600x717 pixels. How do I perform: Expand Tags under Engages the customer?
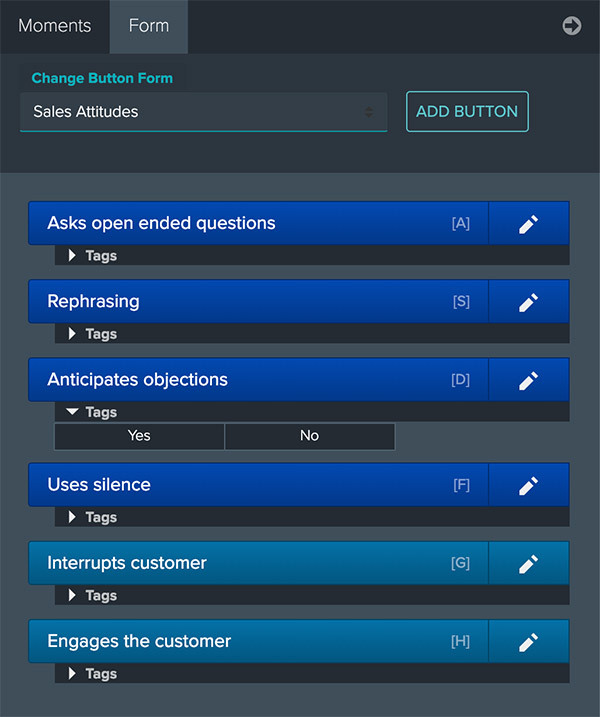point(93,674)
